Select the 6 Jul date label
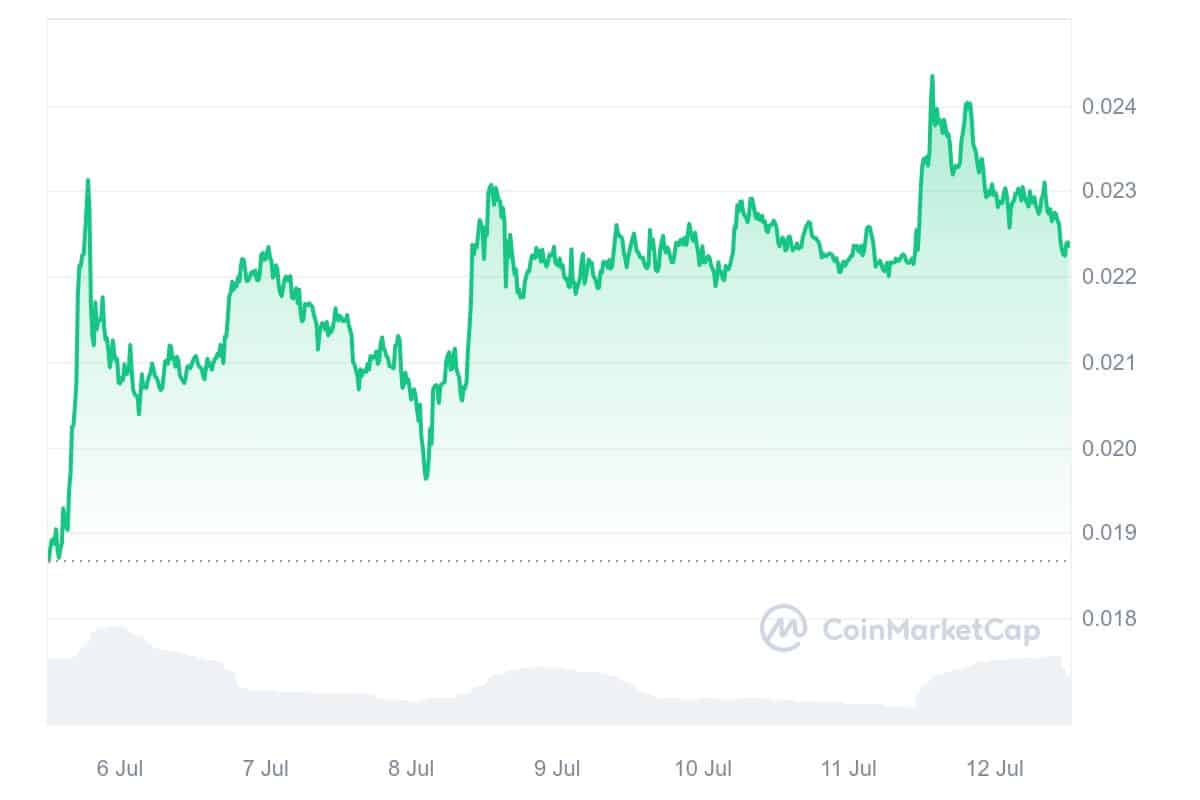 (118, 768)
